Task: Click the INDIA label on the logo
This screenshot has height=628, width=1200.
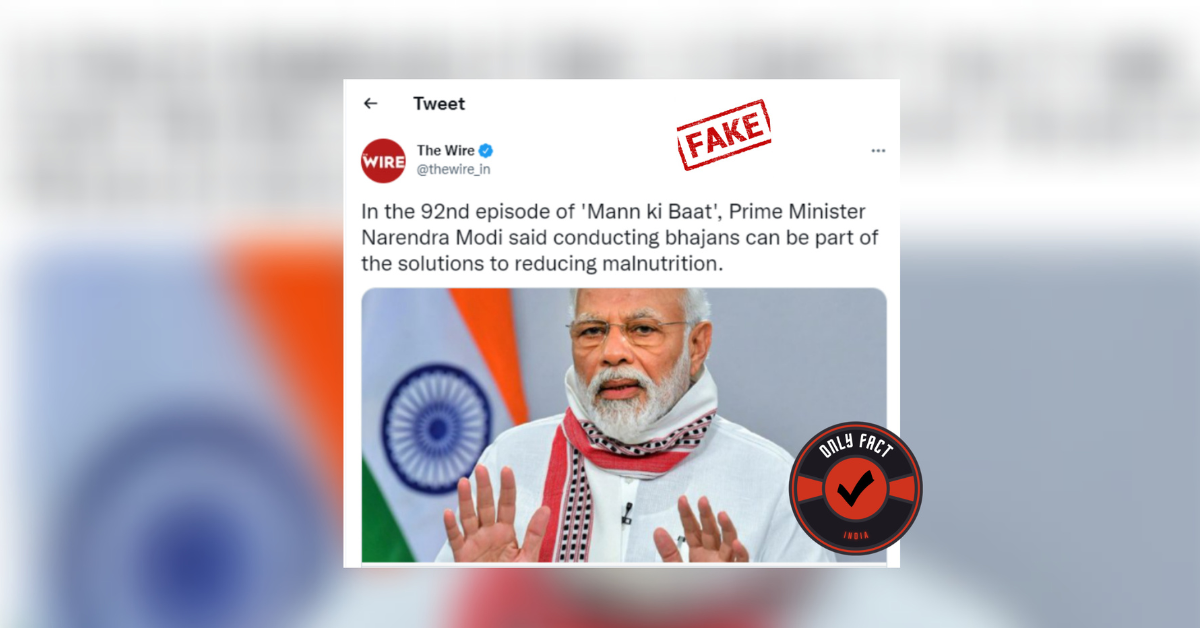Action: click(856, 535)
